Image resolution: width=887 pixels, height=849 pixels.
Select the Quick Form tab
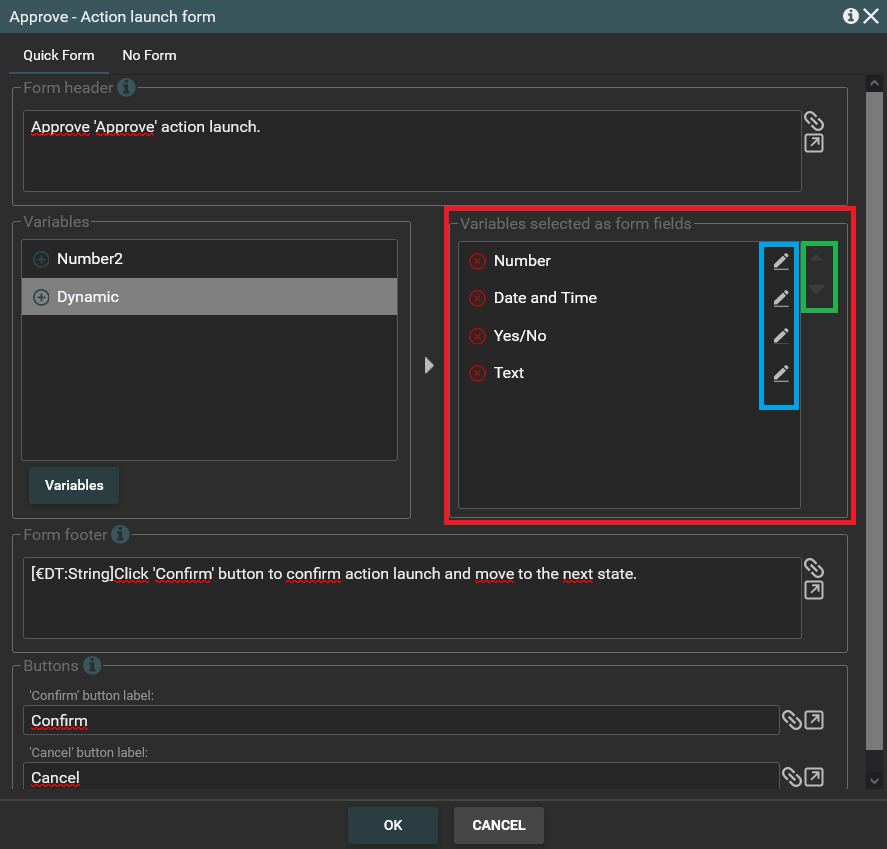click(59, 55)
